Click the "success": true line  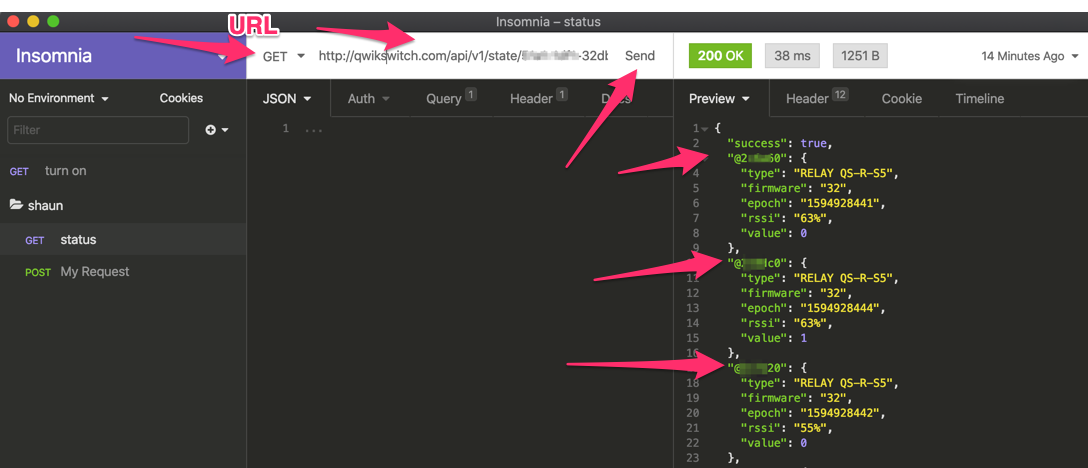coord(779,143)
